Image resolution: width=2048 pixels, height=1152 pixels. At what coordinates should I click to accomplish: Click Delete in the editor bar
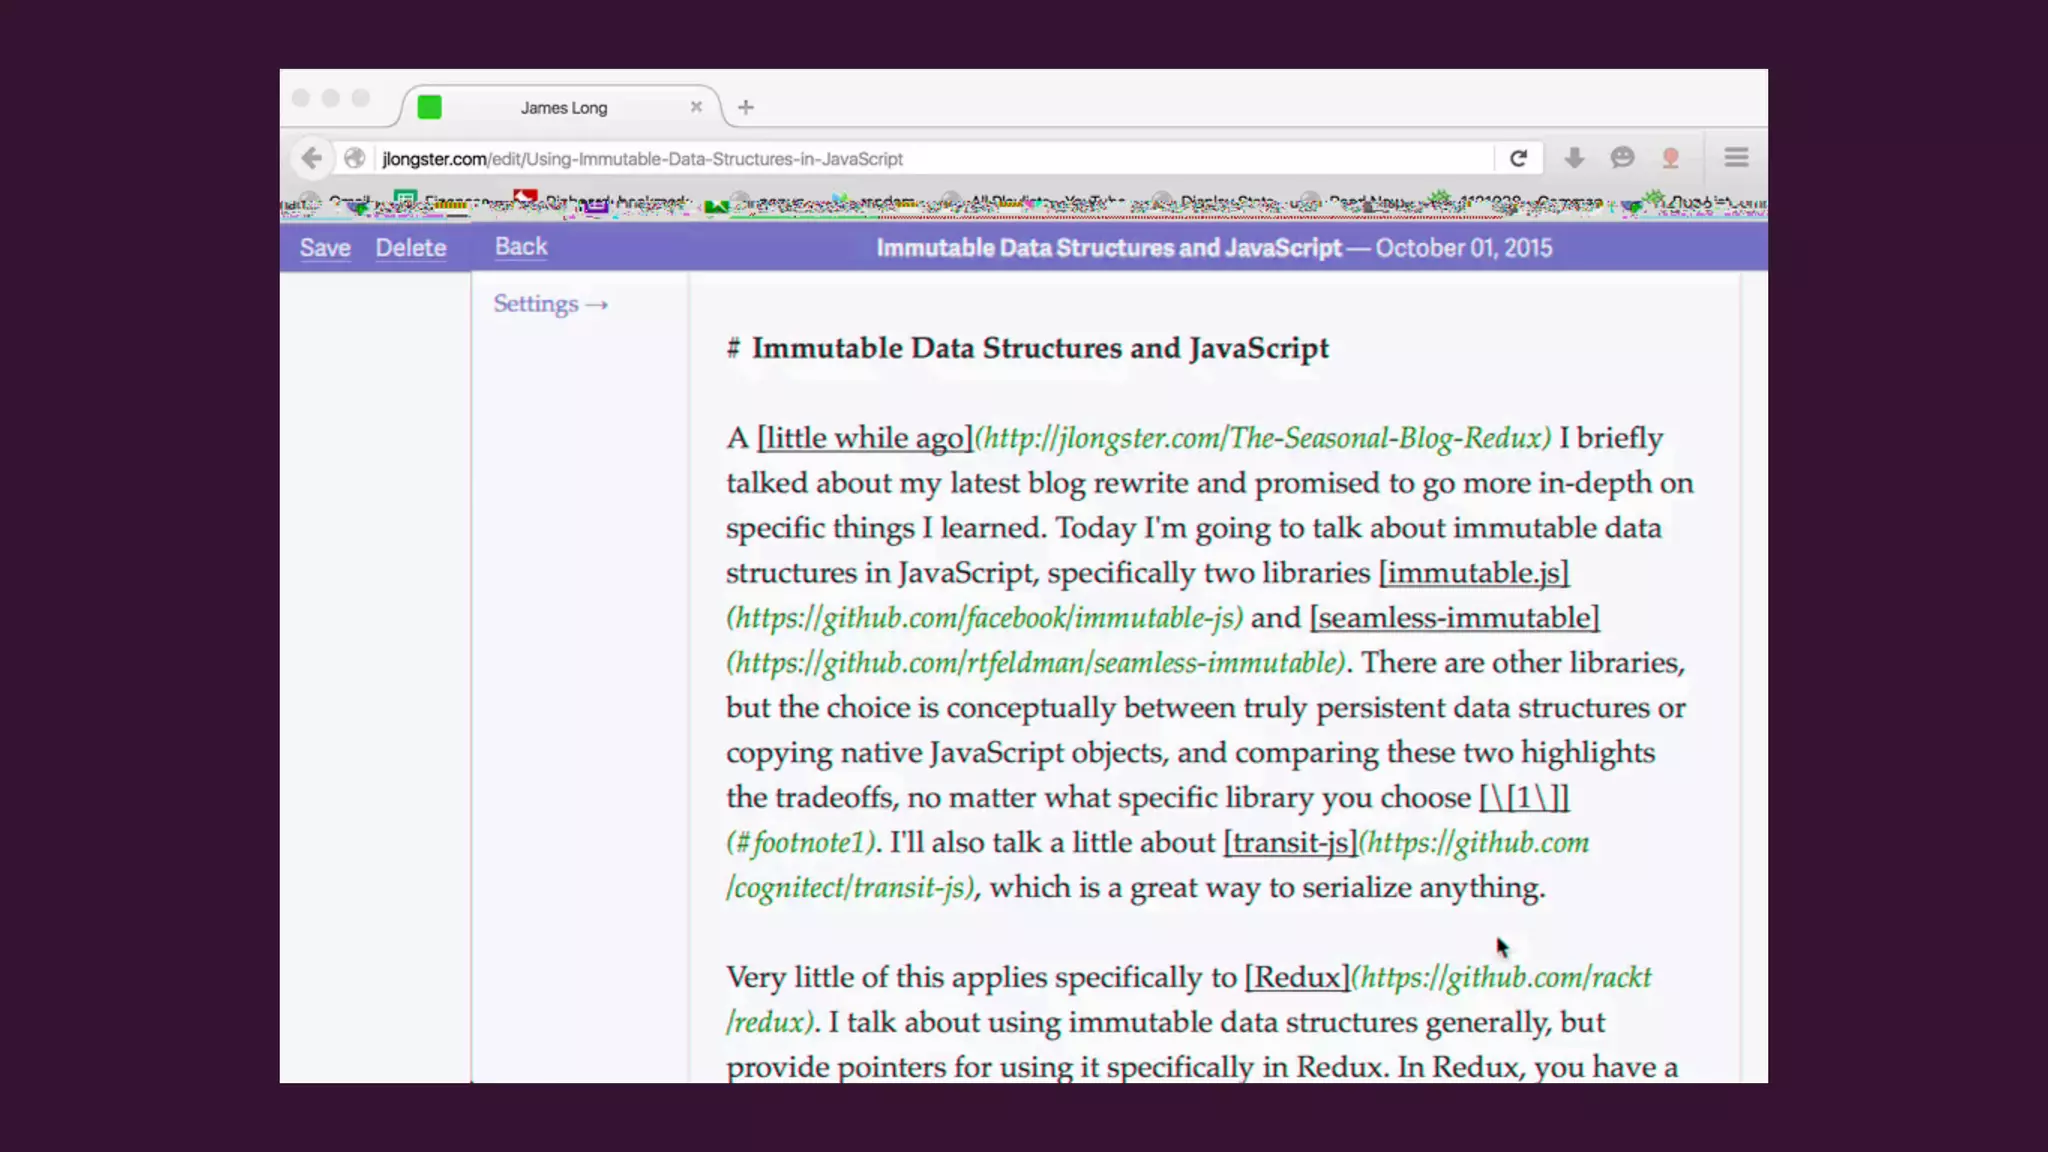(x=411, y=248)
